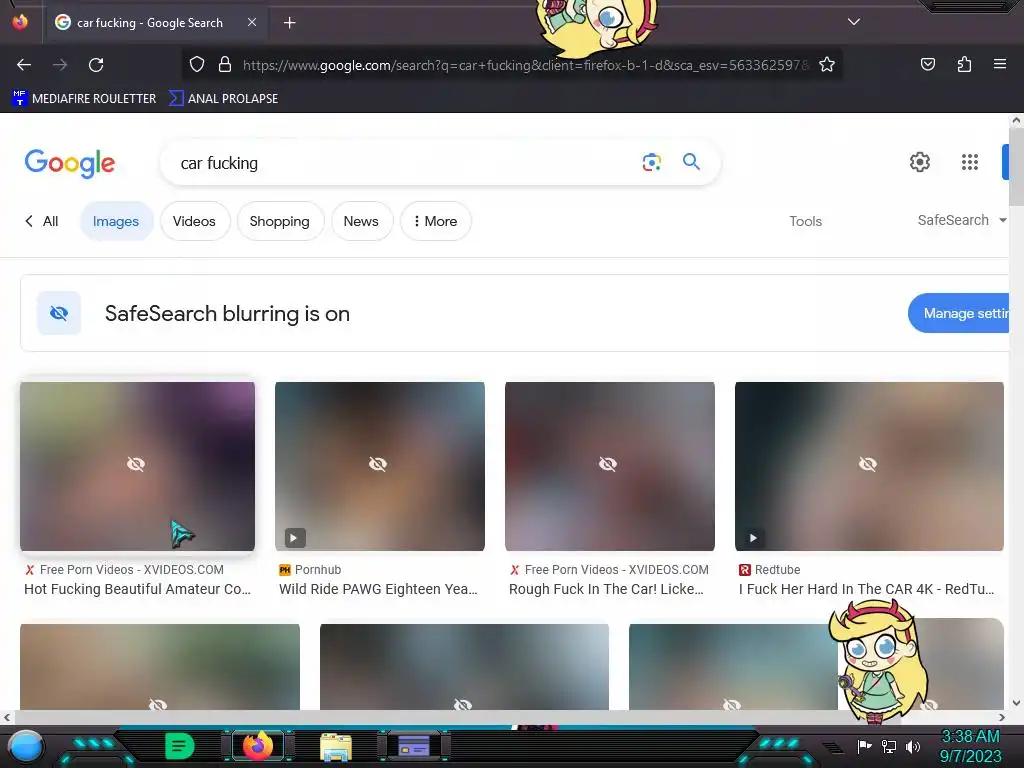Focus the Google search input field
1024x768 pixels.
(405, 163)
